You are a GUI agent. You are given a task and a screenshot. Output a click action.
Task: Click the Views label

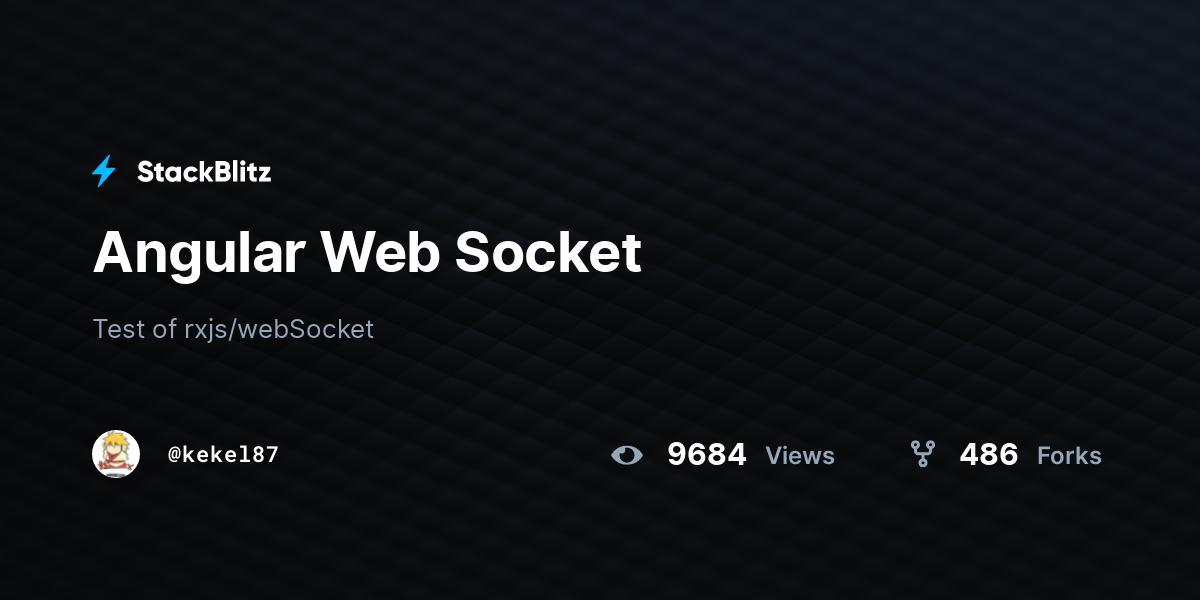pos(800,456)
